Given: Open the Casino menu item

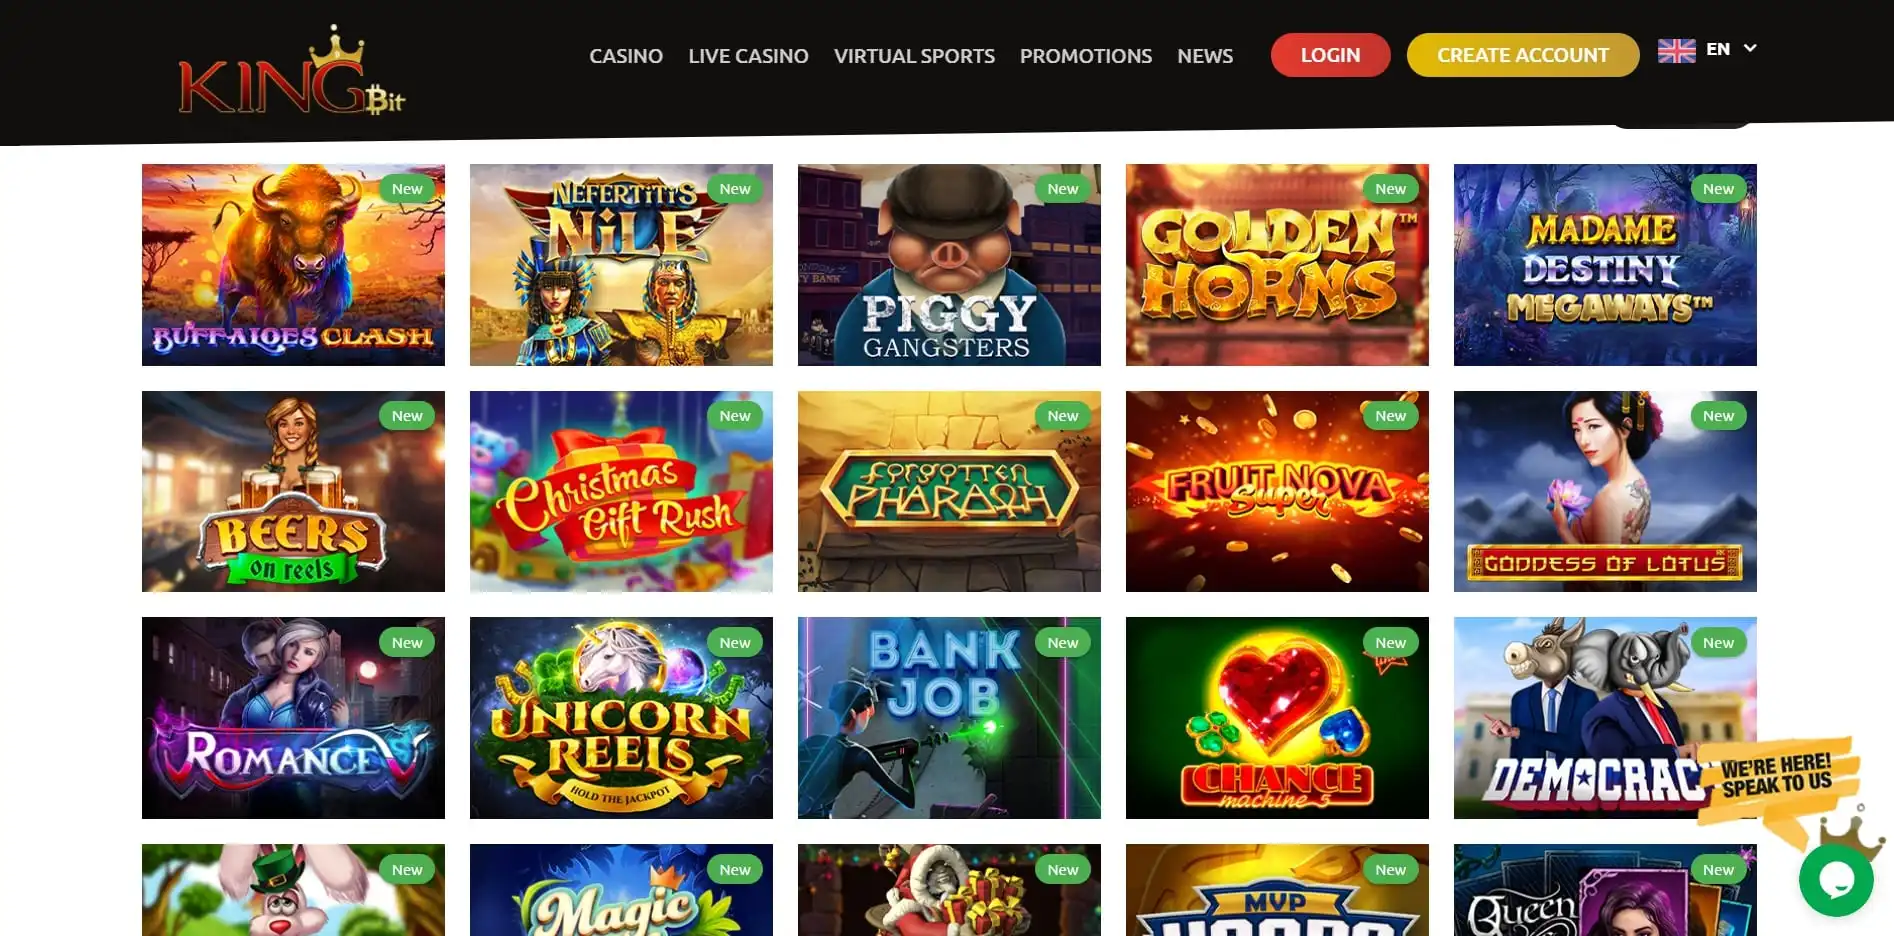Looking at the screenshot, I should [626, 56].
